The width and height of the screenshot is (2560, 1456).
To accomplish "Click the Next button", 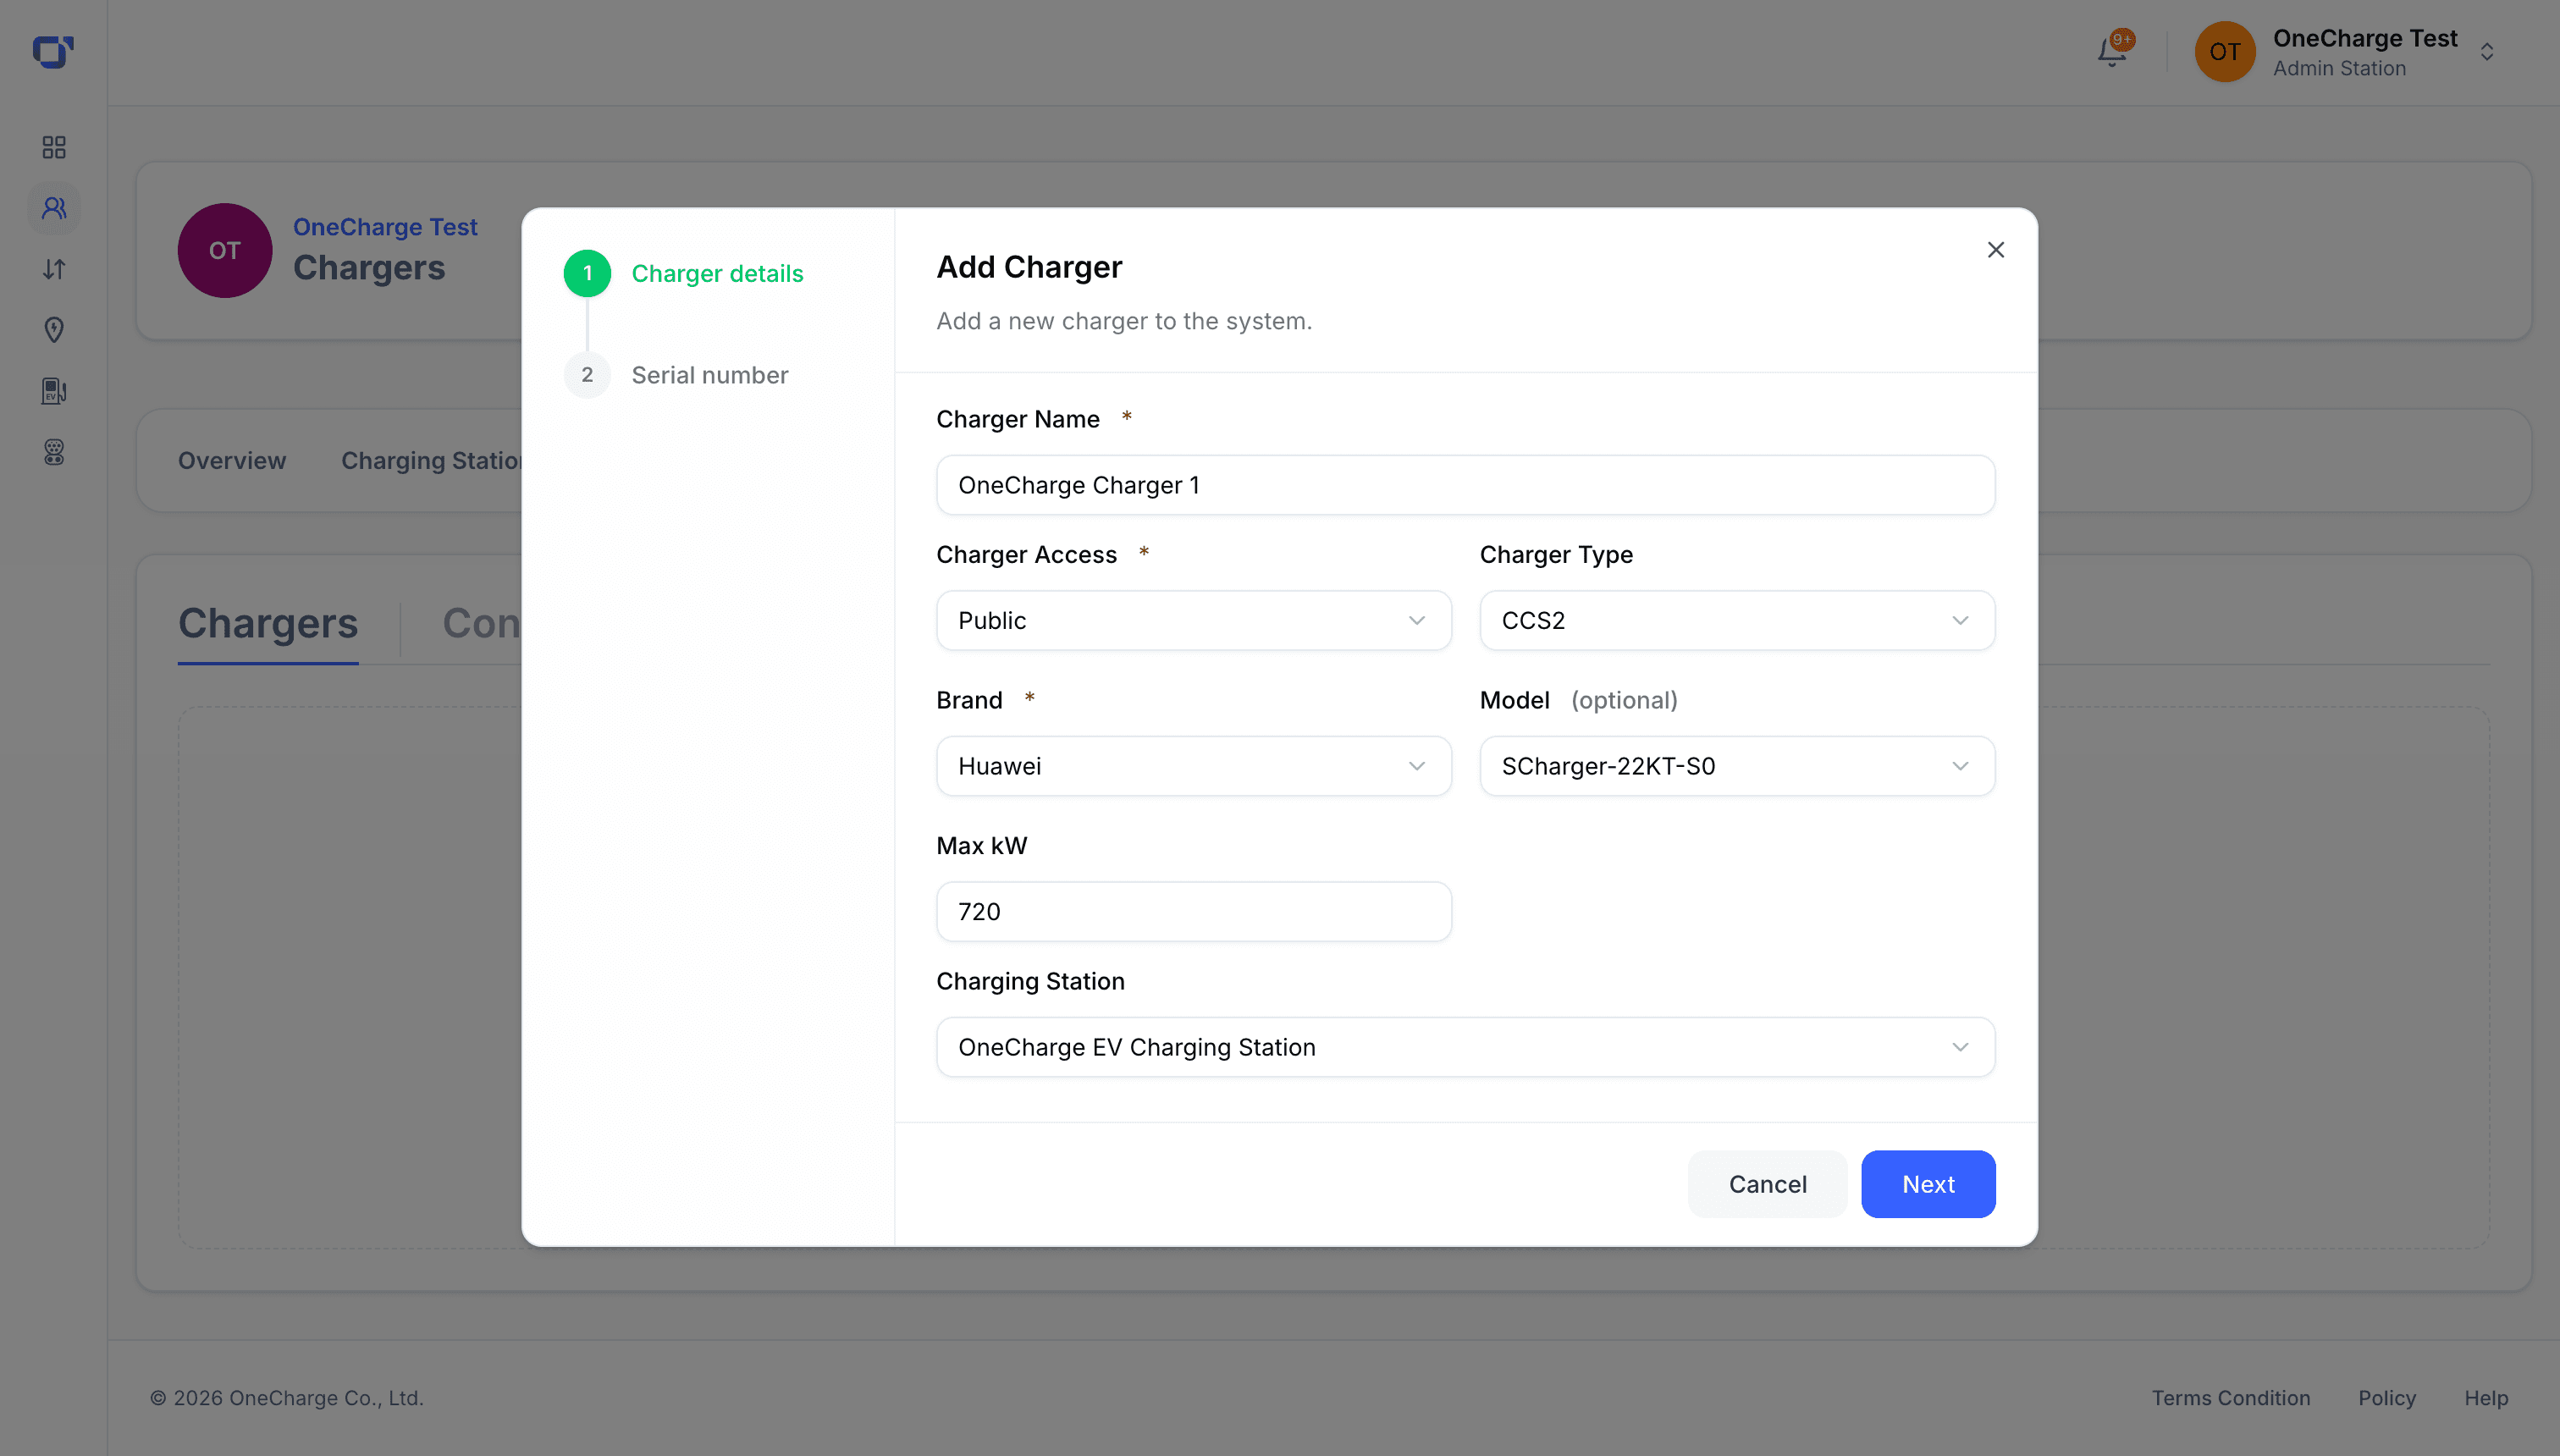I will tap(1927, 1184).
